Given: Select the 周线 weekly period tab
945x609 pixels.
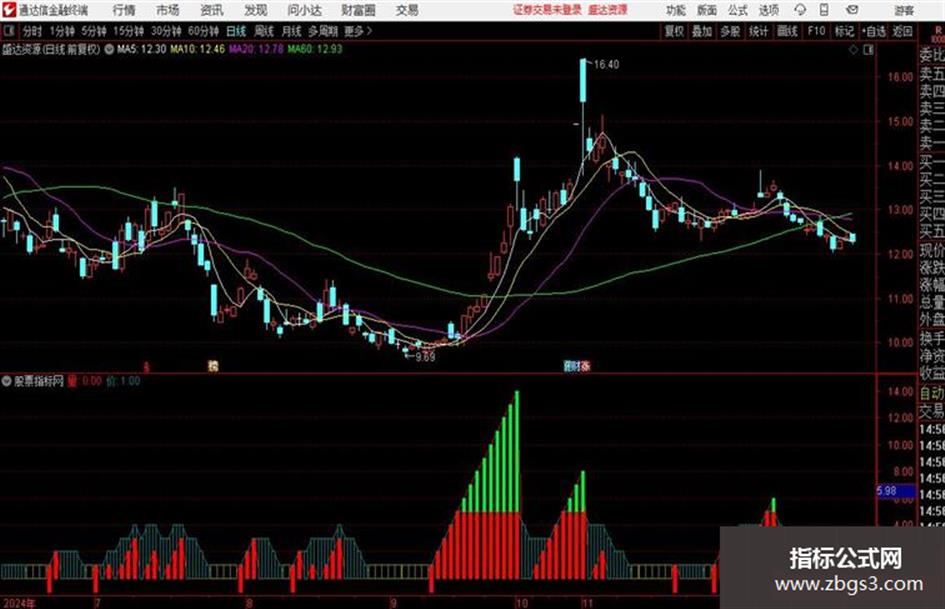Looking at the screenshot, I should [x=264, y=31].
